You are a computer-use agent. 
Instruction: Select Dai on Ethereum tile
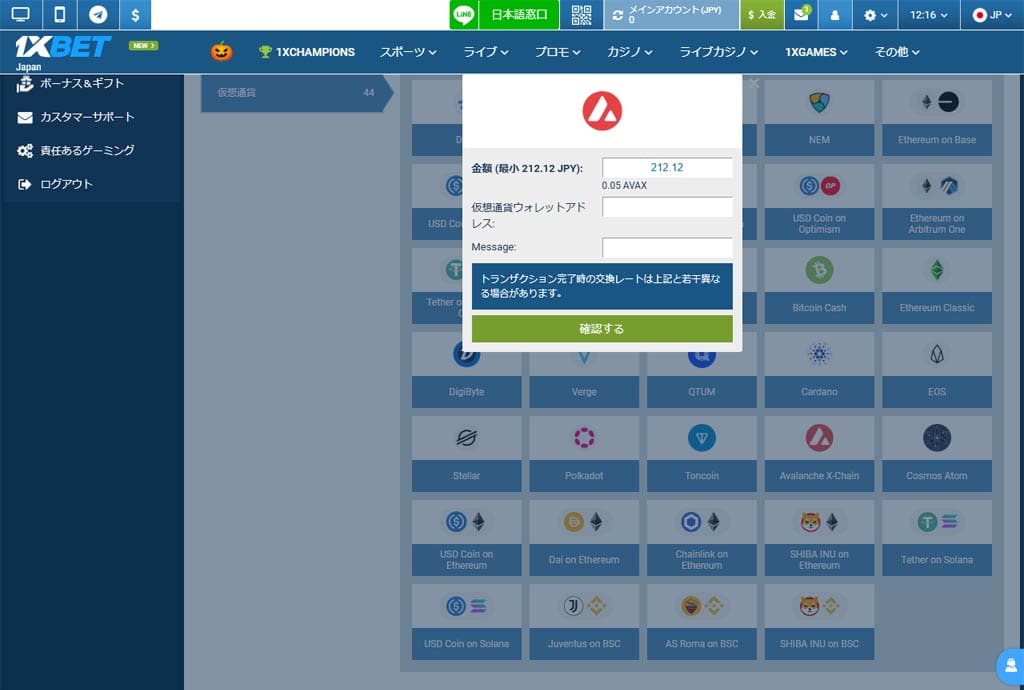584,538
